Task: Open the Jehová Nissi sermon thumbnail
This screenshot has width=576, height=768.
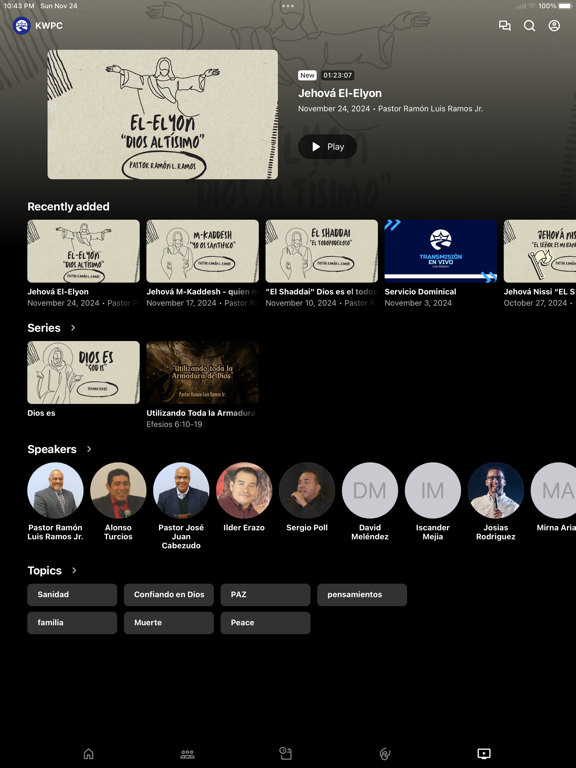Action: (540, 251)
